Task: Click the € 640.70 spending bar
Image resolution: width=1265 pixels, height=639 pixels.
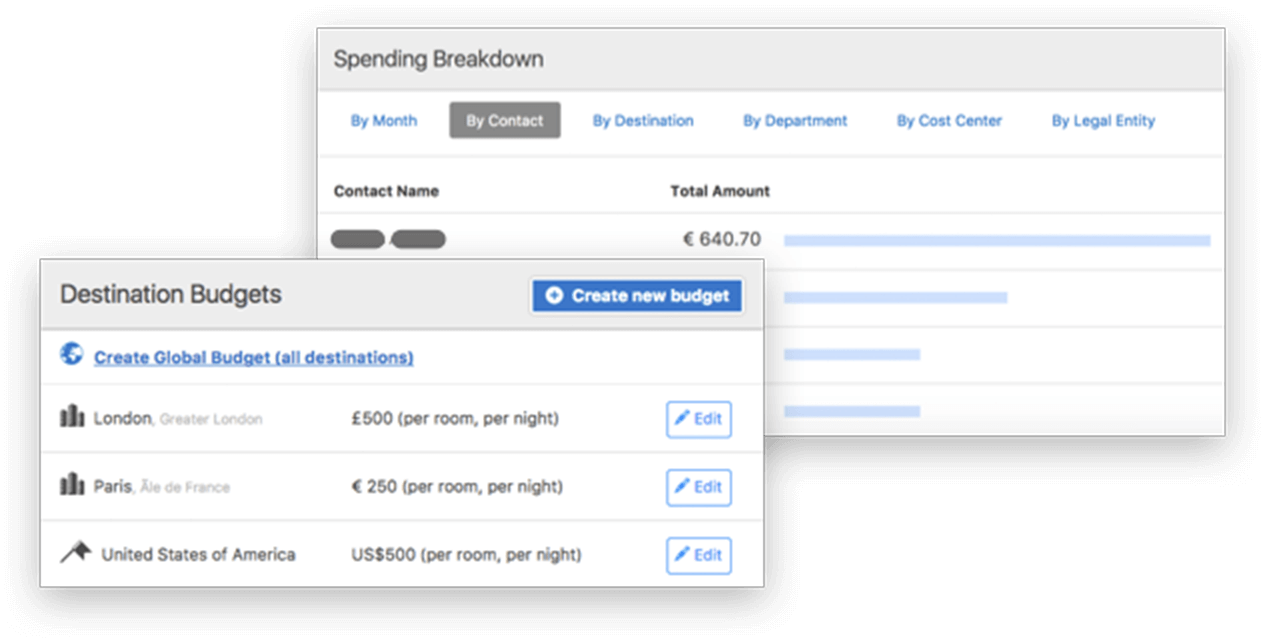Action: coord(997,240)
